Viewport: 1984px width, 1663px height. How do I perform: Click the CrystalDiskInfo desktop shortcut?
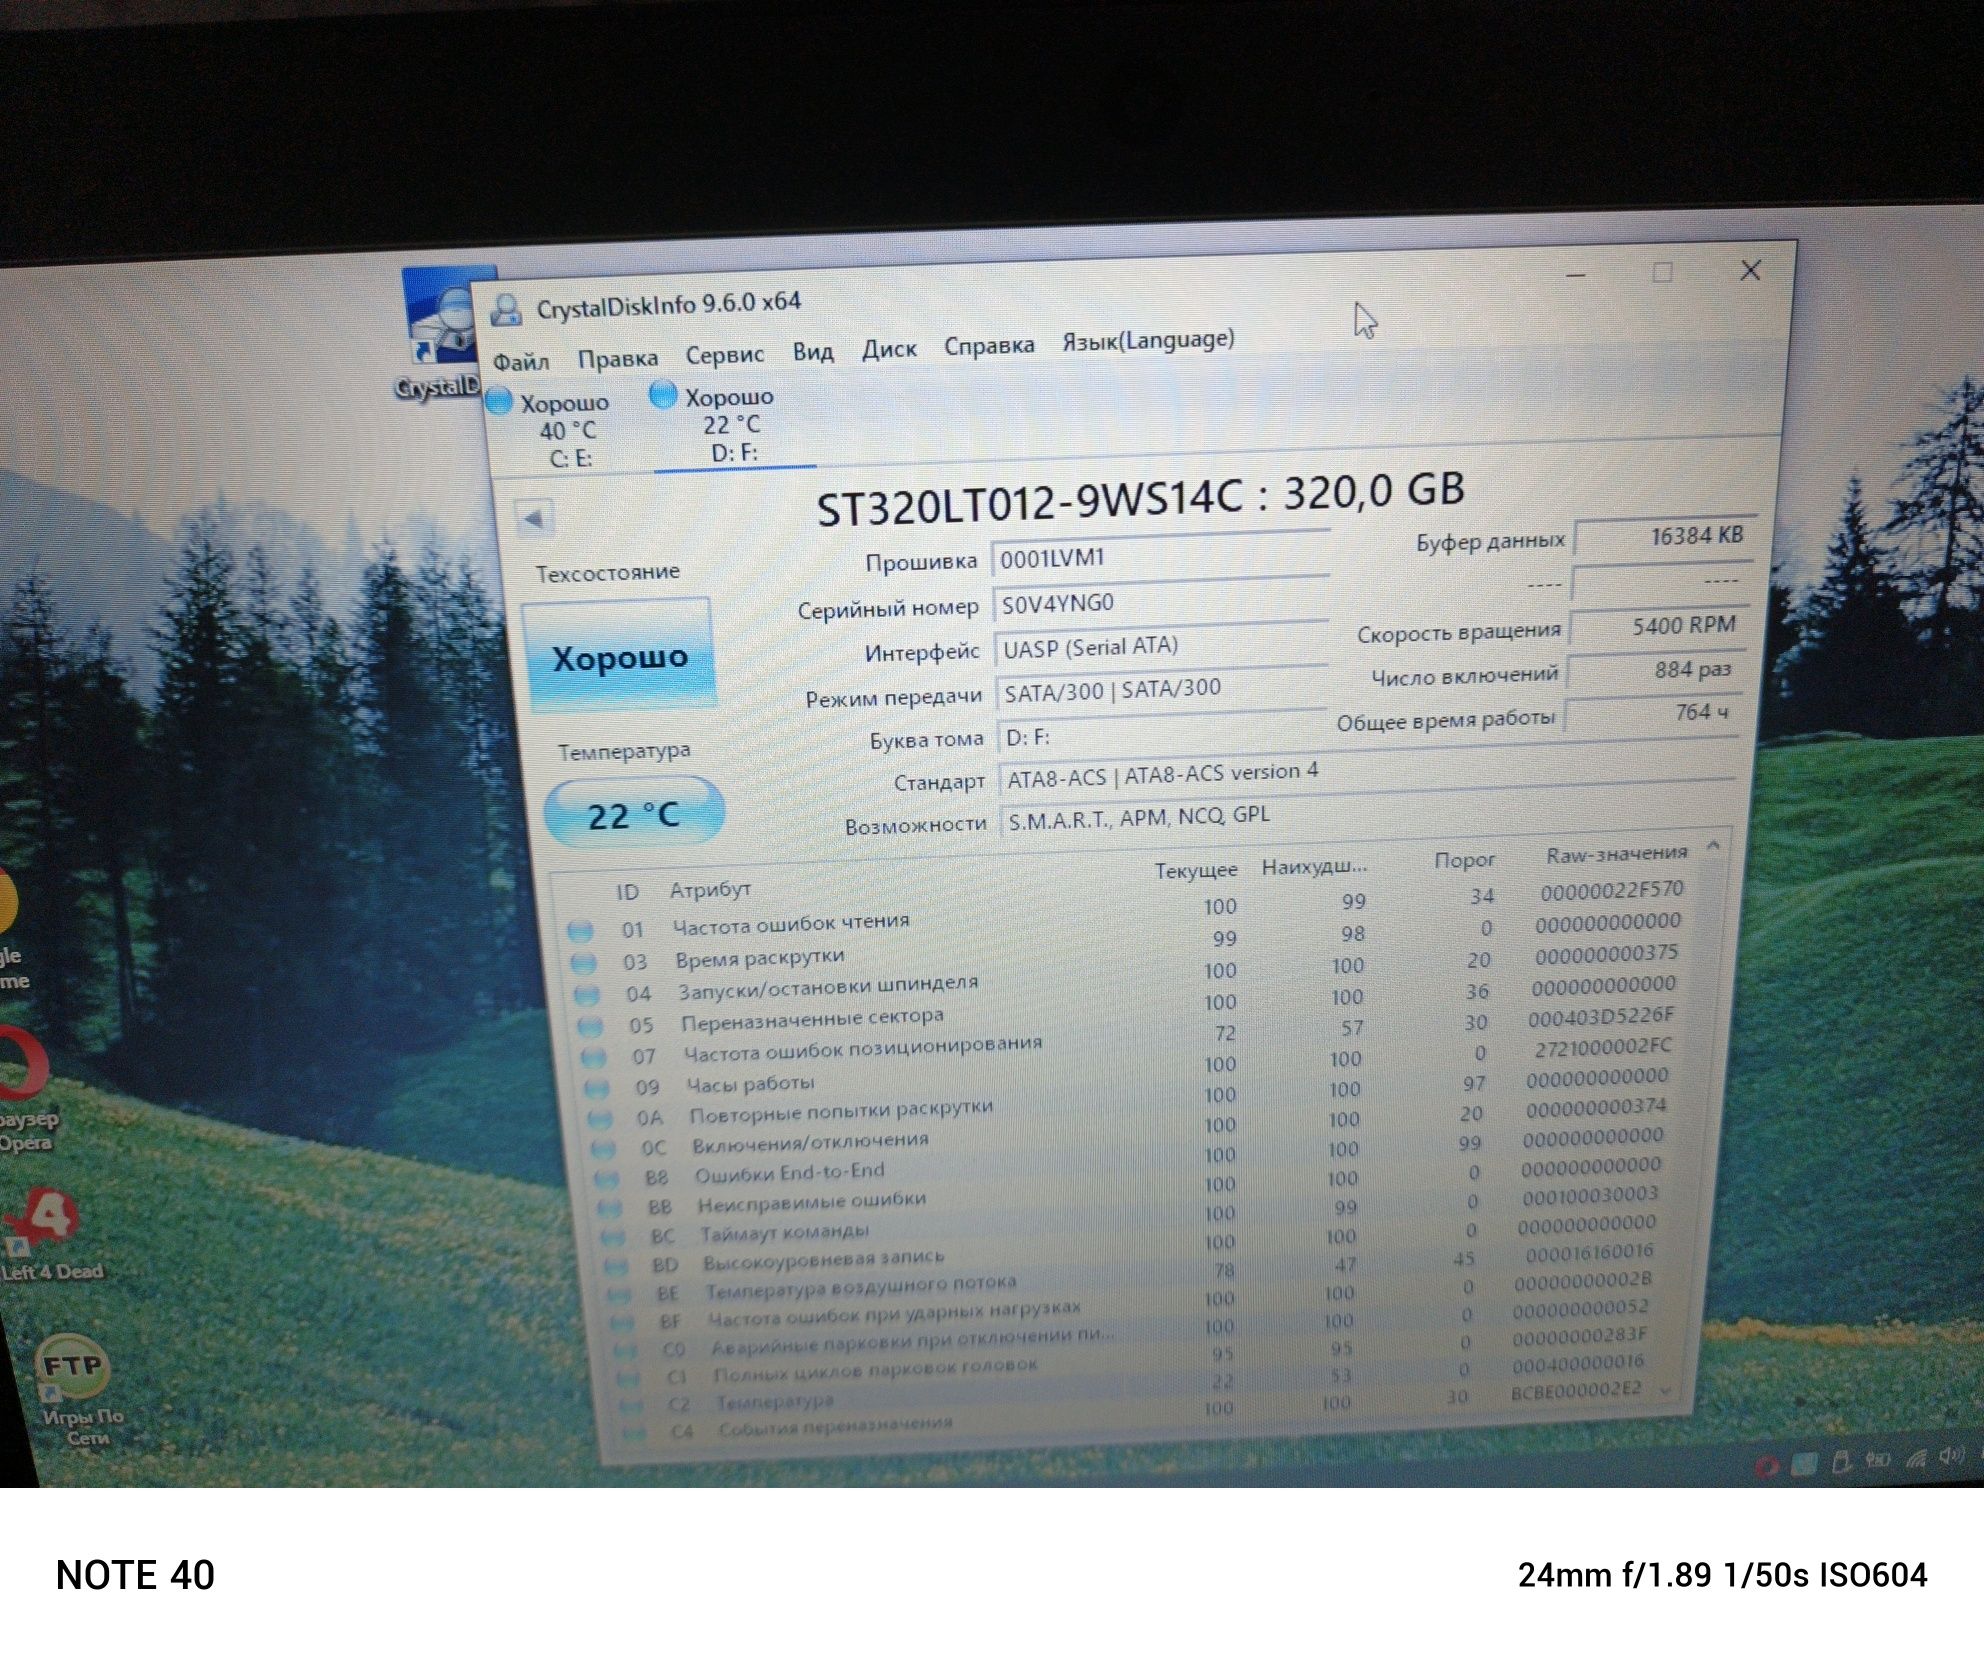coord(441,335)
